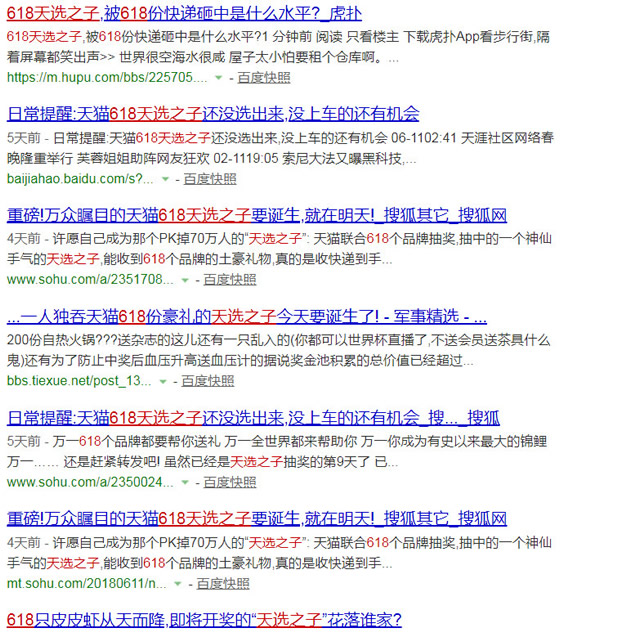Image resolution: width=640 pixels, height=633 pixels.
Task: Expand the arrow next to baijiahao.baidu.com URL
Action: click(x=165, y=180)
